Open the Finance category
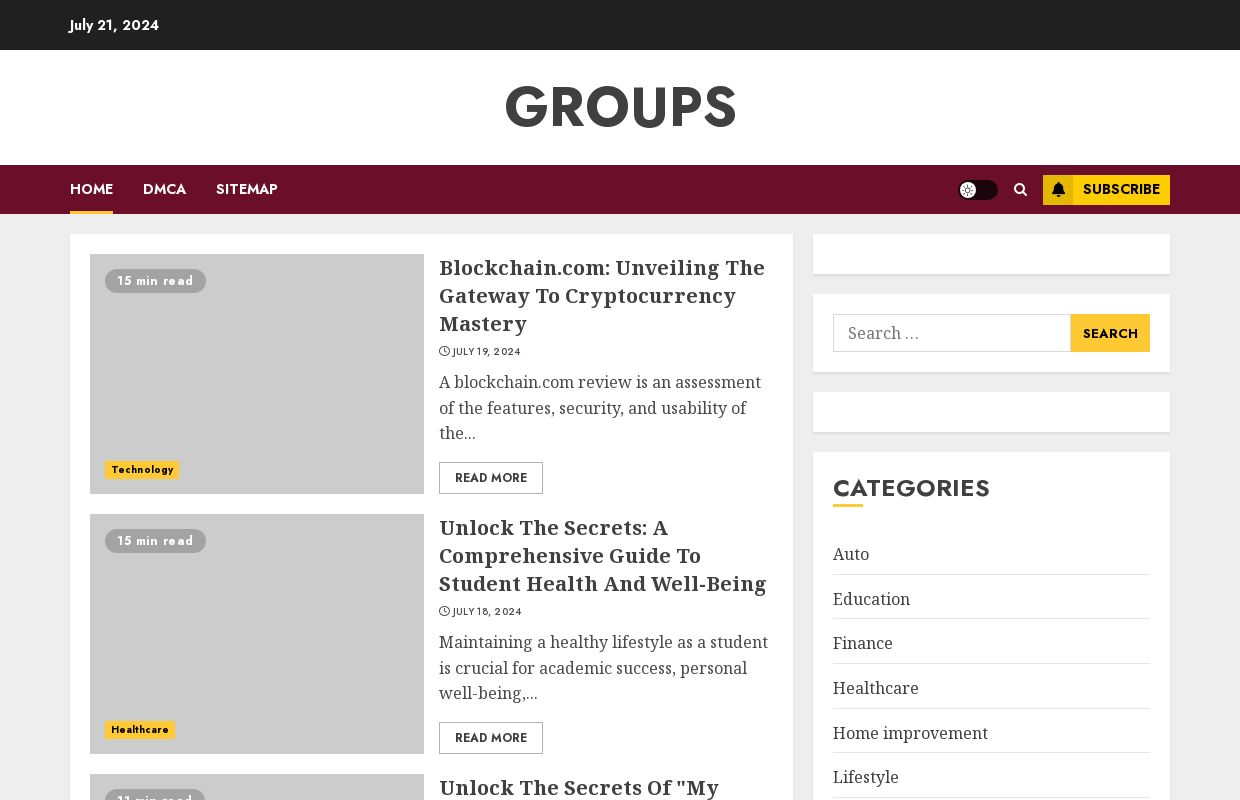Image resolution: width=1240 pixels, height=800 pixels. 863,643
